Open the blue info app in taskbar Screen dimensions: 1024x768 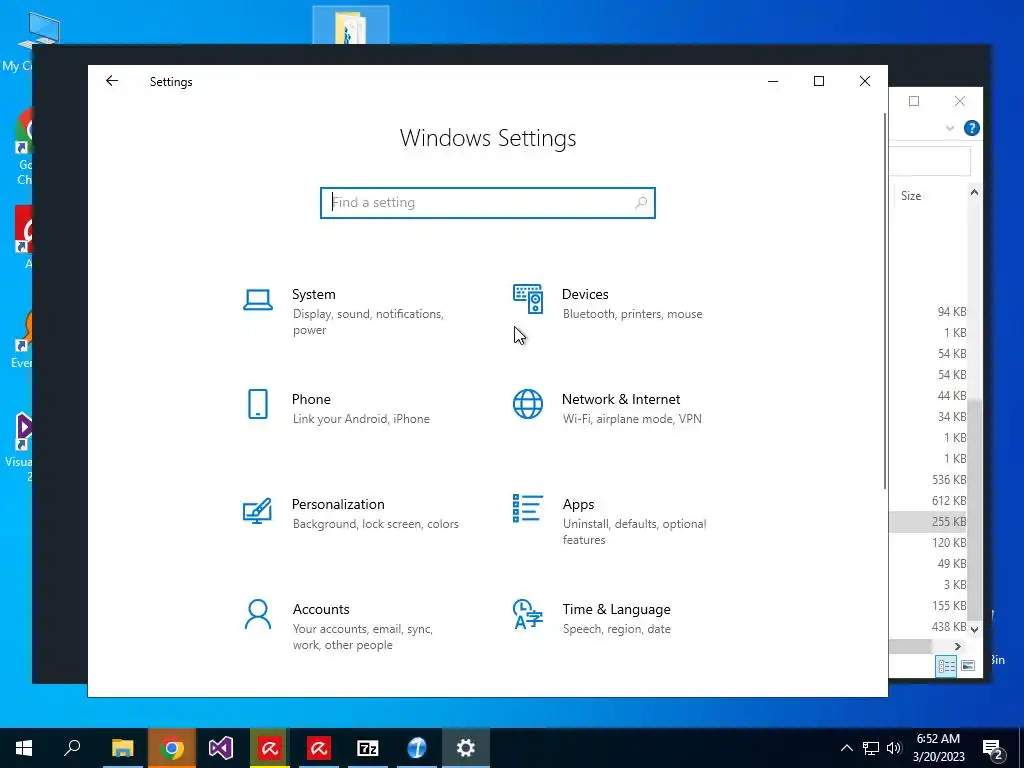pos(417,748)
